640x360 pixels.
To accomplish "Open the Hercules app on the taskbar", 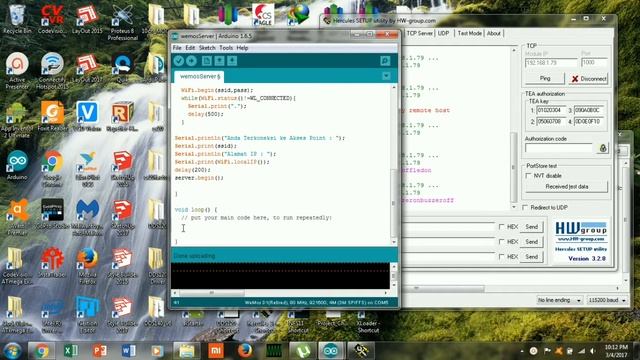I will pyautogui.click(x=360, y=351).
